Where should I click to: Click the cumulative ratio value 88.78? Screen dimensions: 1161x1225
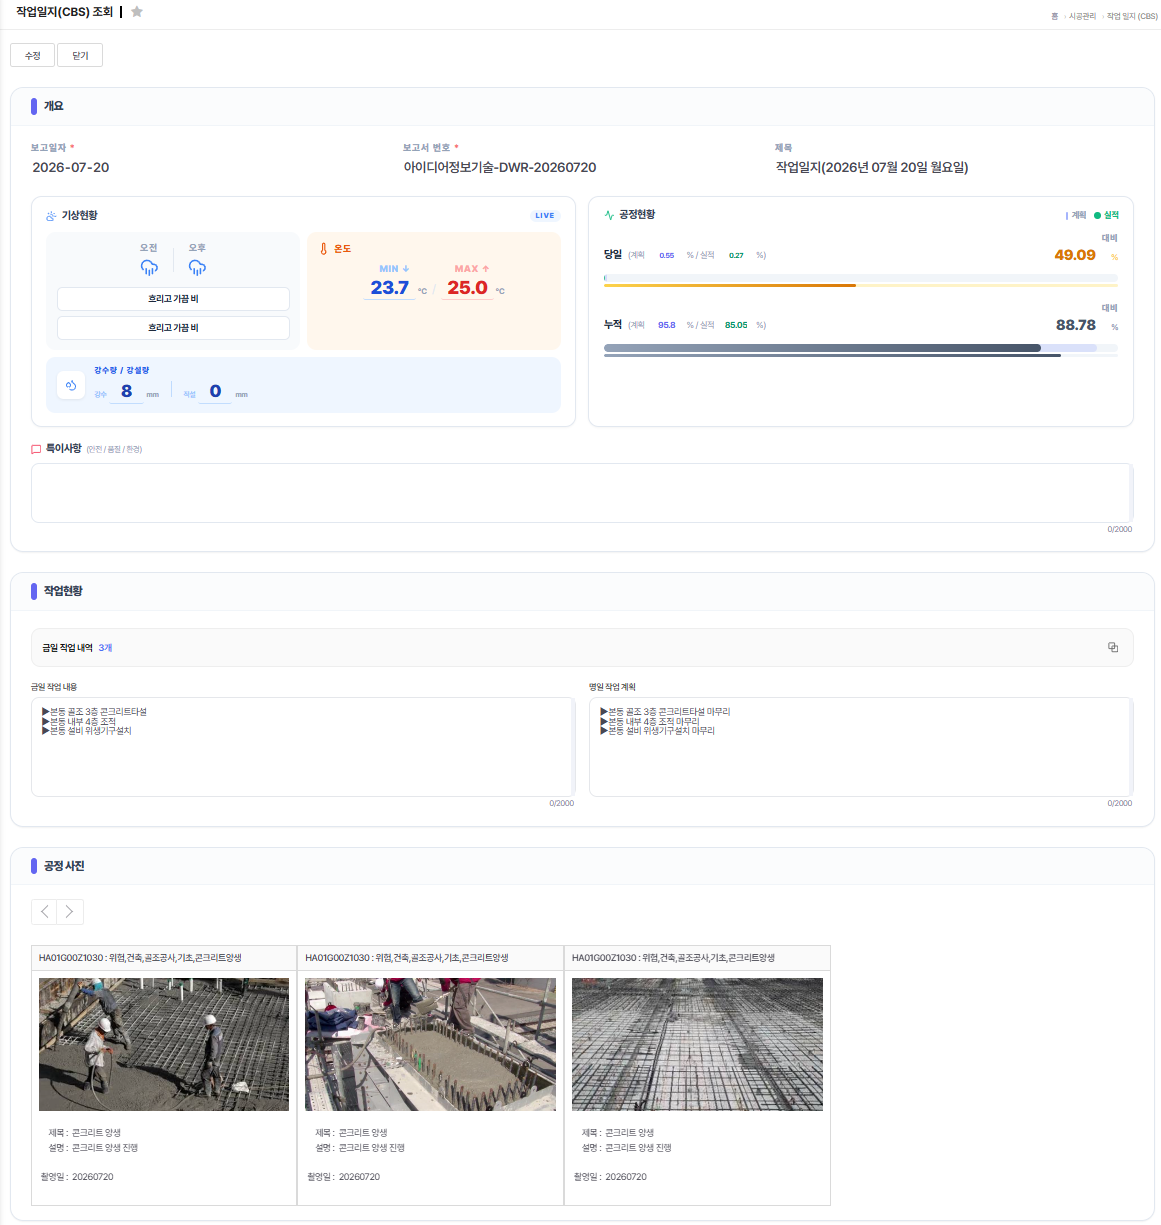pyautogui.click(x=1076, y=325)
